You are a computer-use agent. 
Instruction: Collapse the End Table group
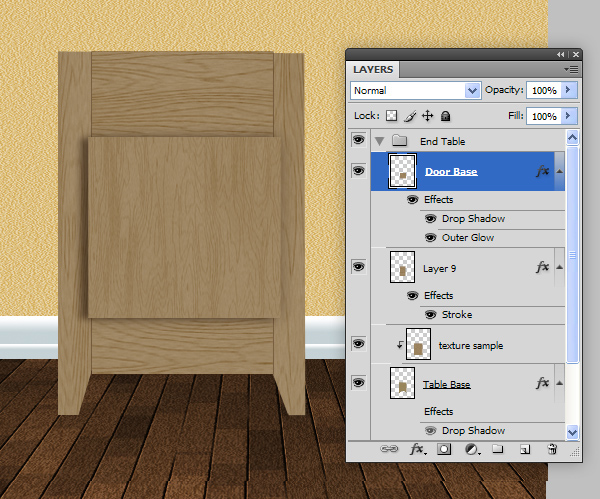click(x=380, y=141)
